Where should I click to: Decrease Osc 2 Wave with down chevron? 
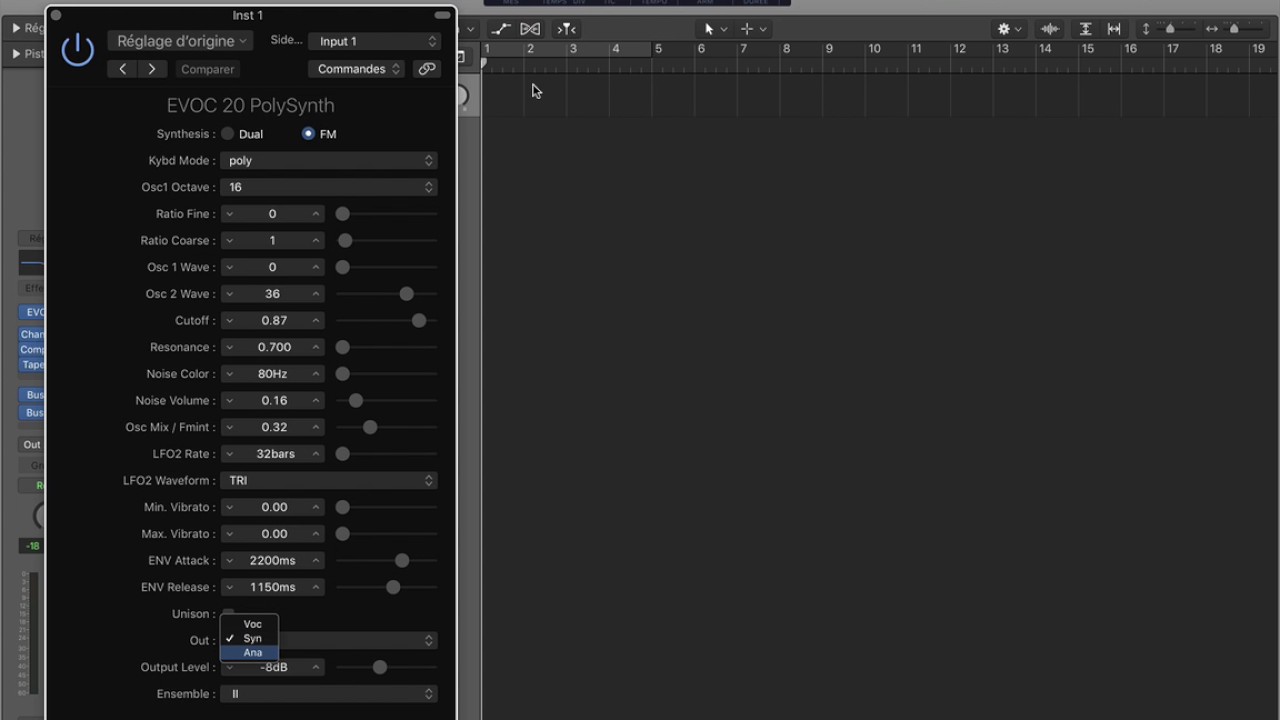pos(229,294)
